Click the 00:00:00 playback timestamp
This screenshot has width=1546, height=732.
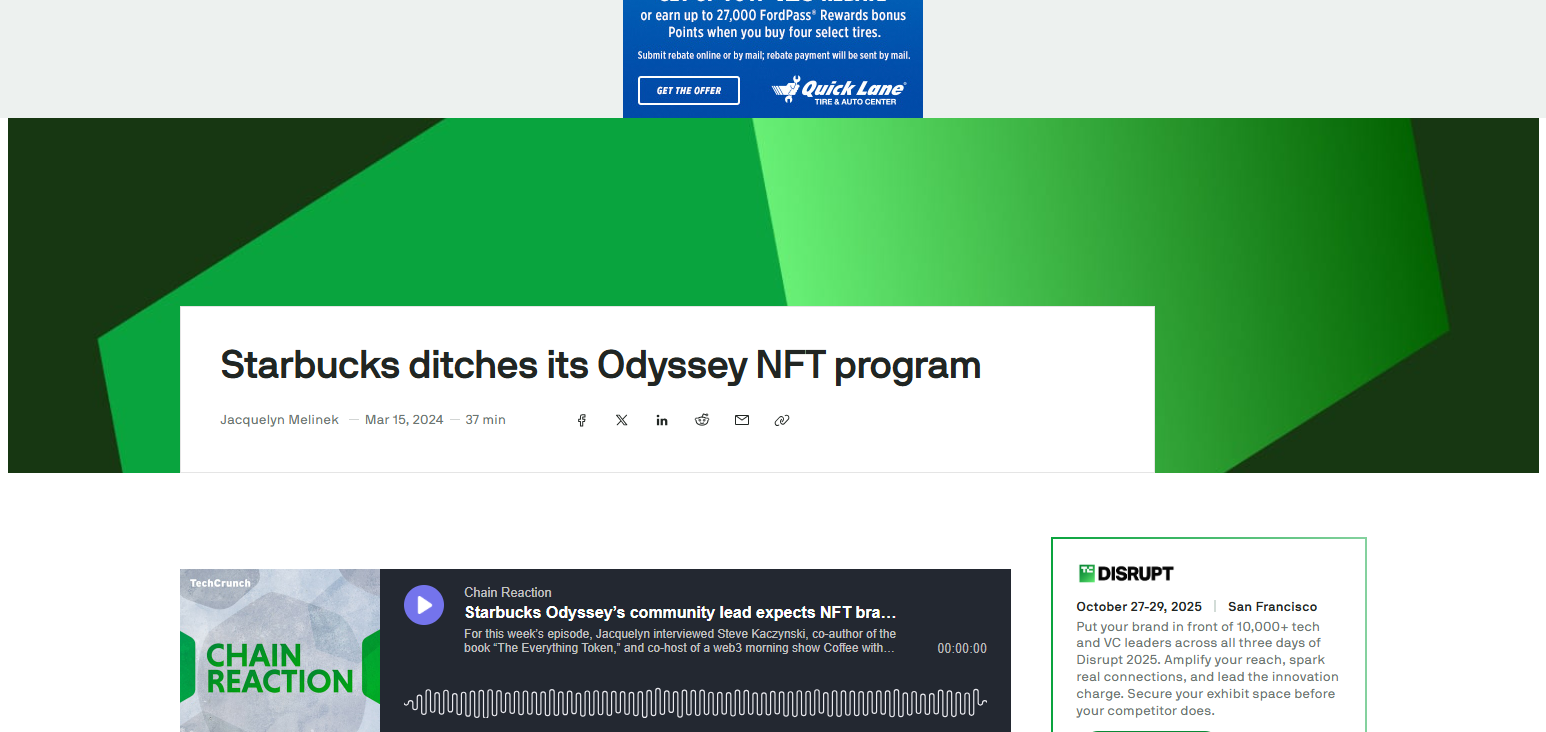pos(961,648)
